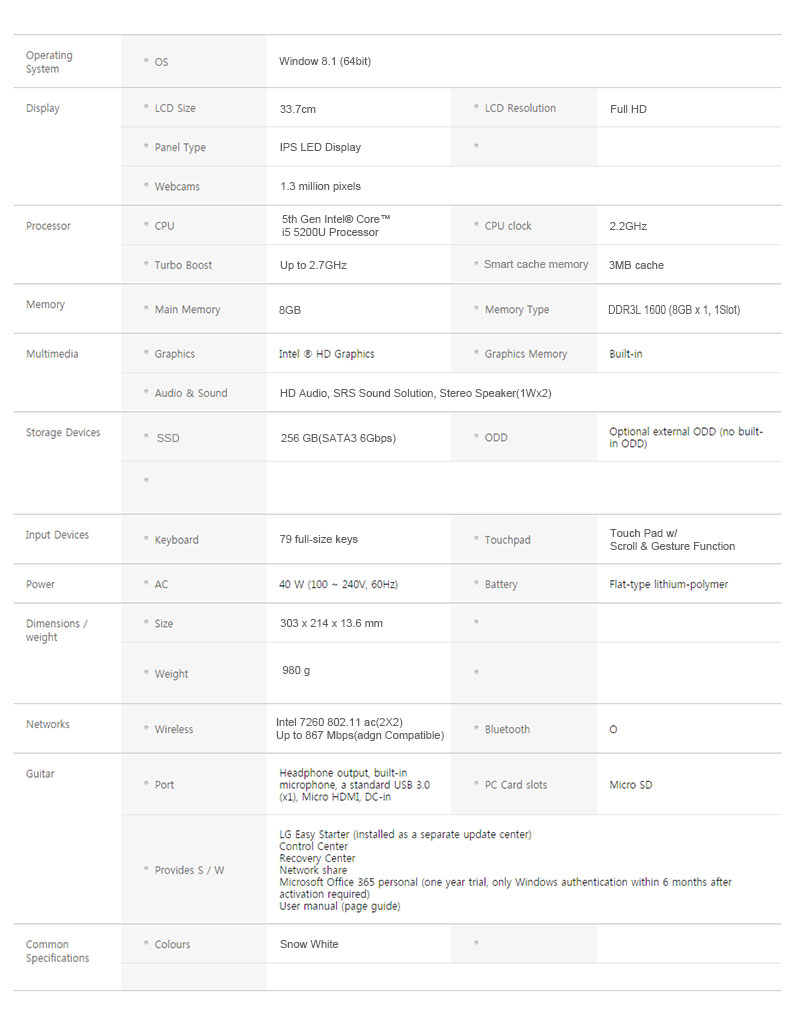Screen dimensions: 800x1035
Task: Click the DDR3L 1600 memory type value
Action: (674, 310)
